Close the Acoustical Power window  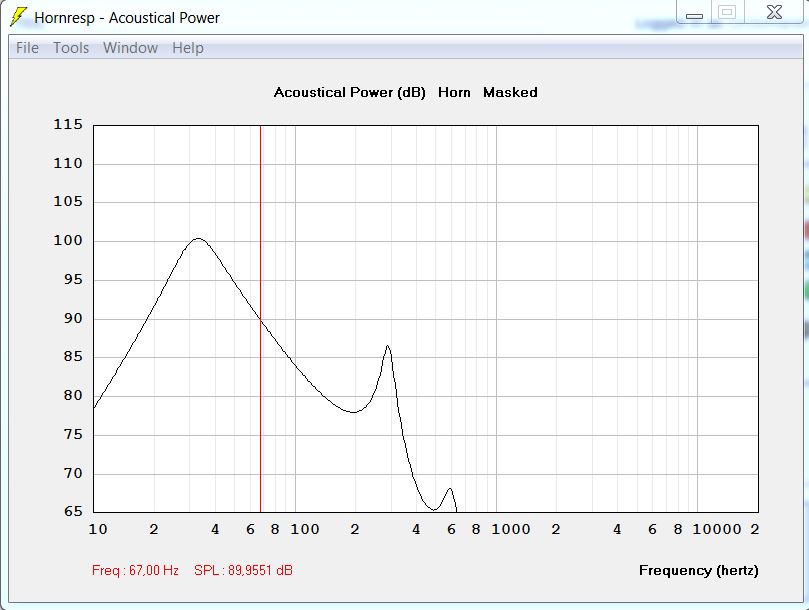[774, 12]
